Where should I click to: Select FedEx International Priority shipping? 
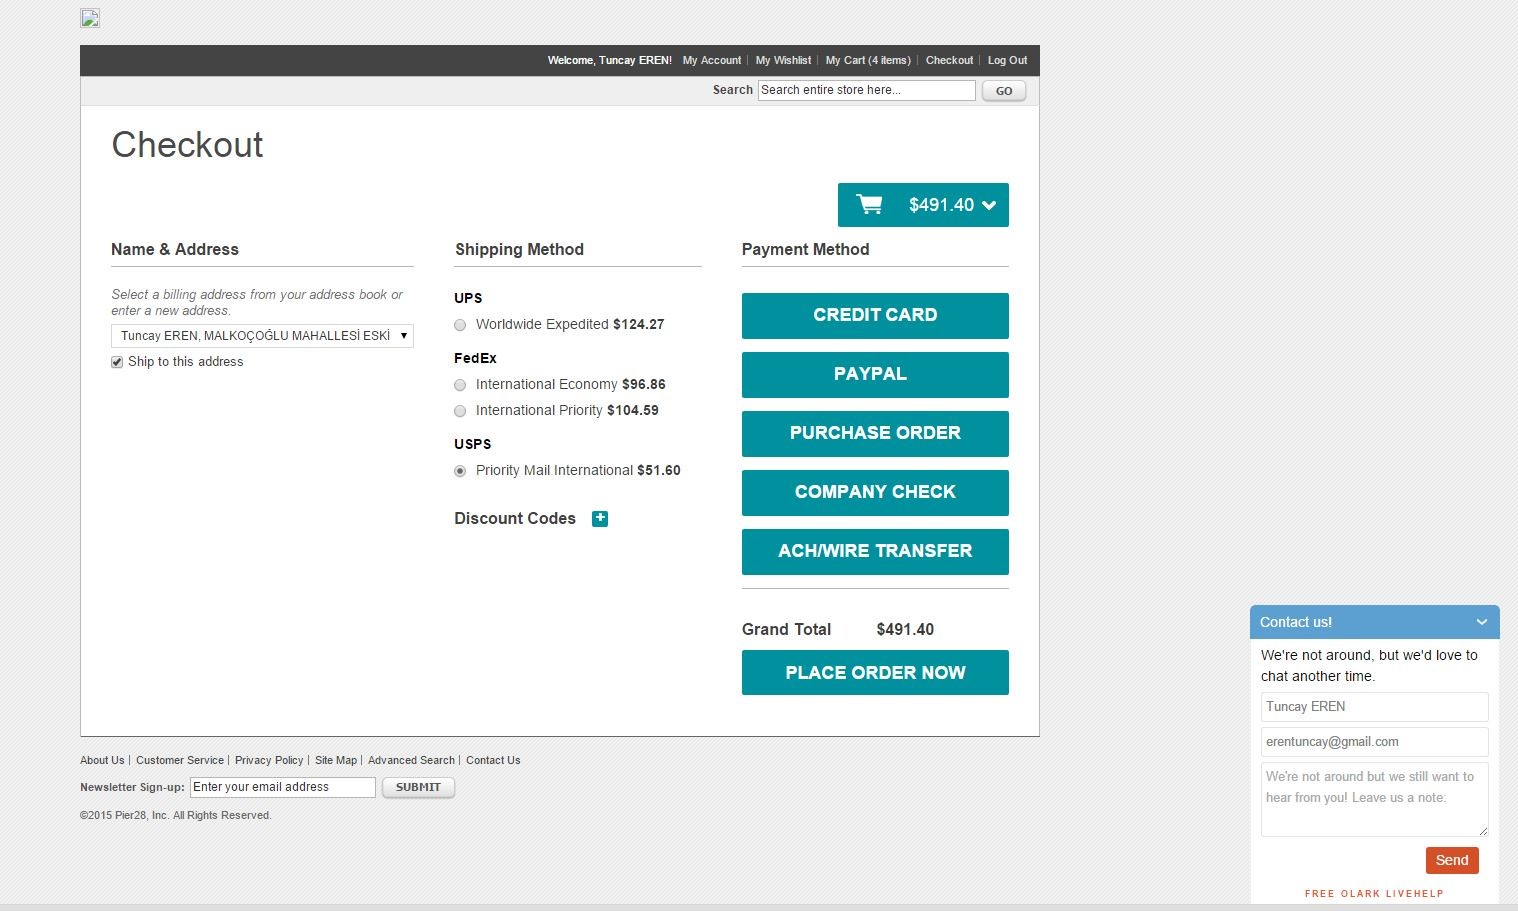click(460, 411)
